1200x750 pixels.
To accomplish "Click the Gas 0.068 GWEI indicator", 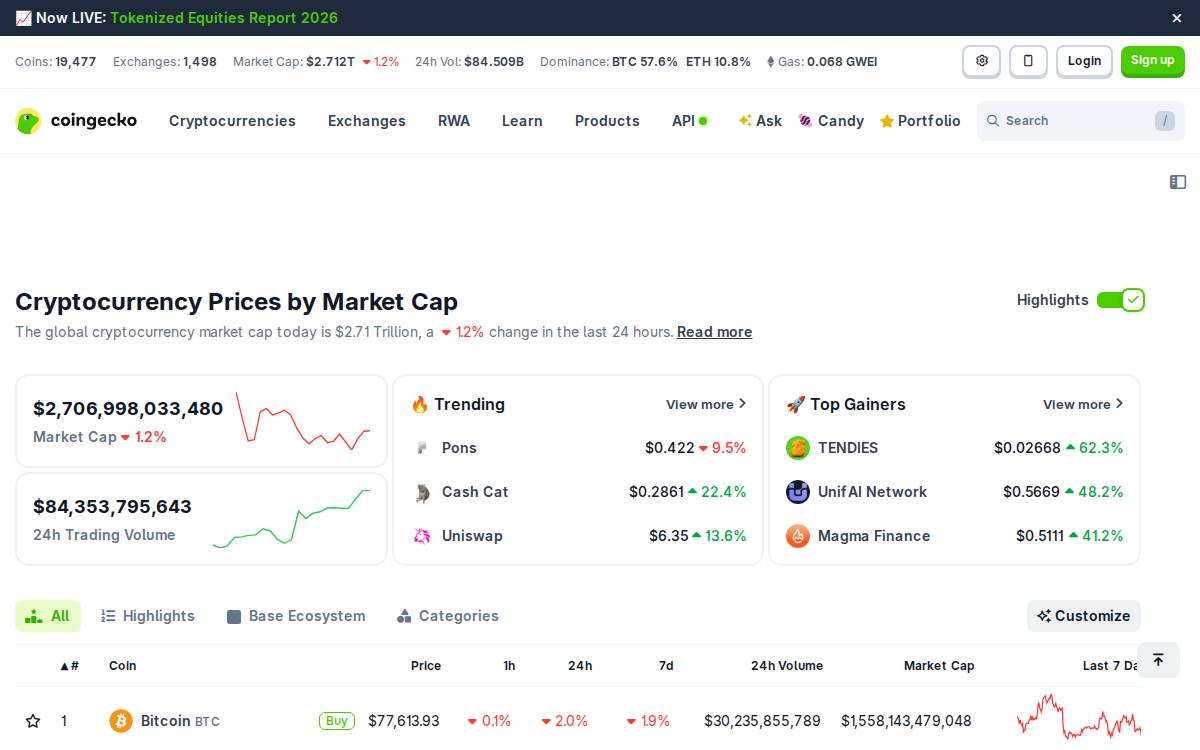I will [x=822, y=62].
